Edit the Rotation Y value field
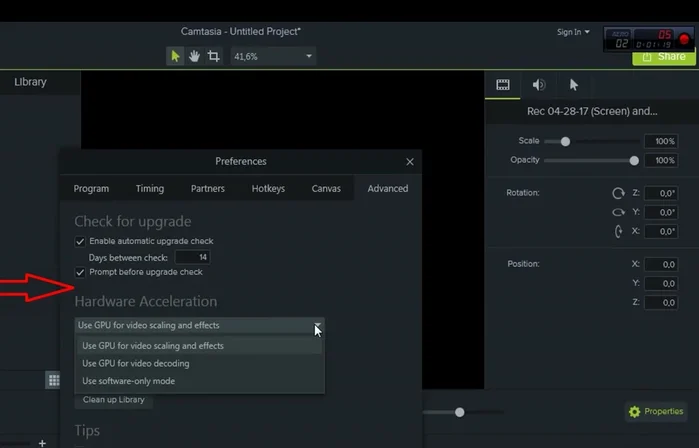This screenshot has height=448, width=699. (661, 212)
